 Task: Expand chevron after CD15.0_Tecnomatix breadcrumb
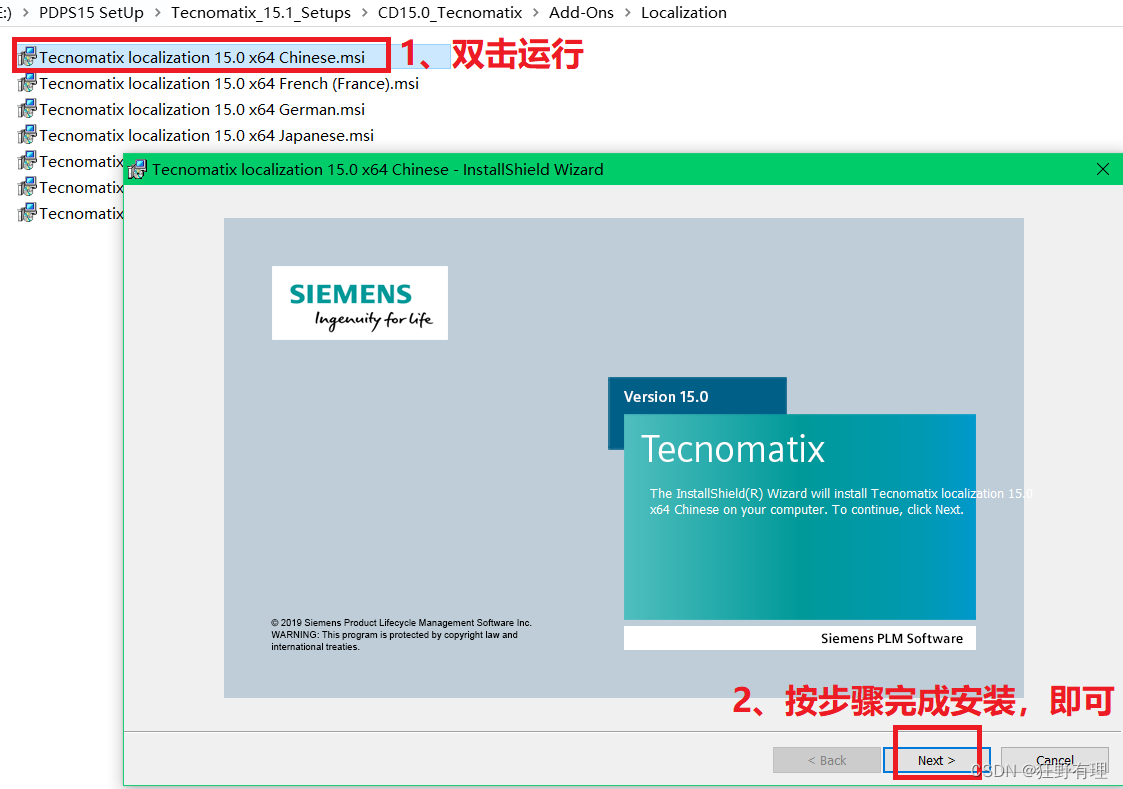coord(536,13)
